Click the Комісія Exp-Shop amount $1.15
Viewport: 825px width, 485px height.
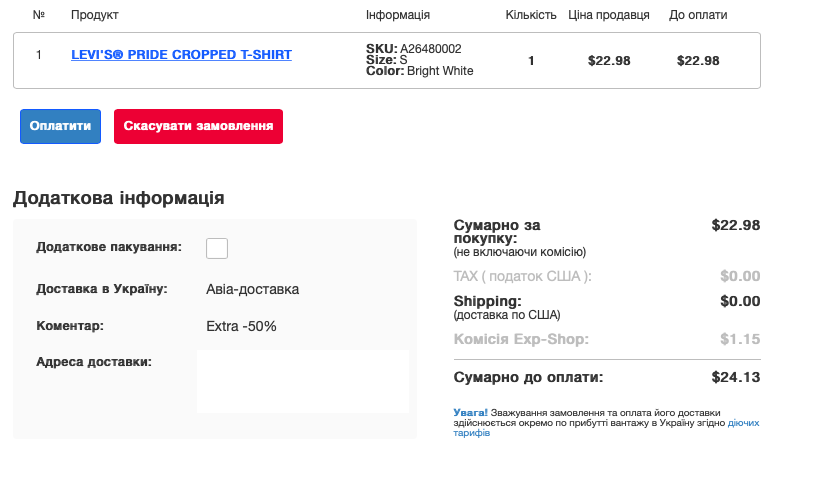740,339
